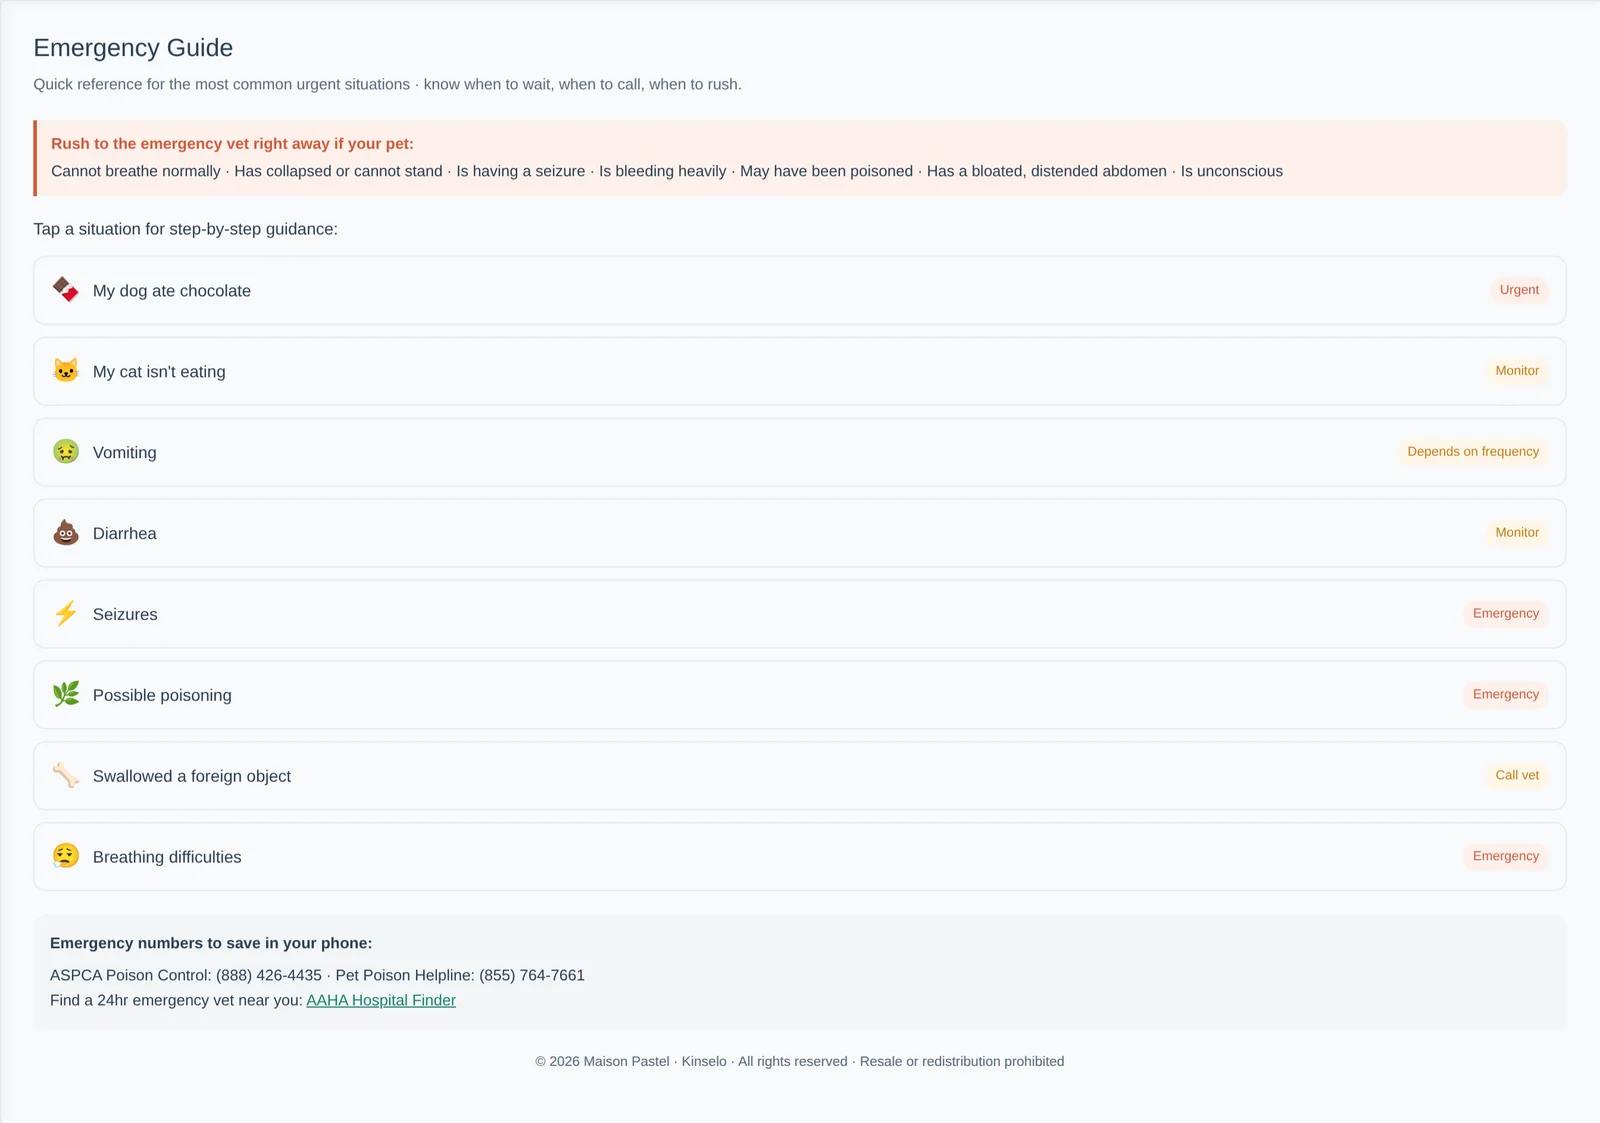Click the Call vet badge

coord(1517,776)
